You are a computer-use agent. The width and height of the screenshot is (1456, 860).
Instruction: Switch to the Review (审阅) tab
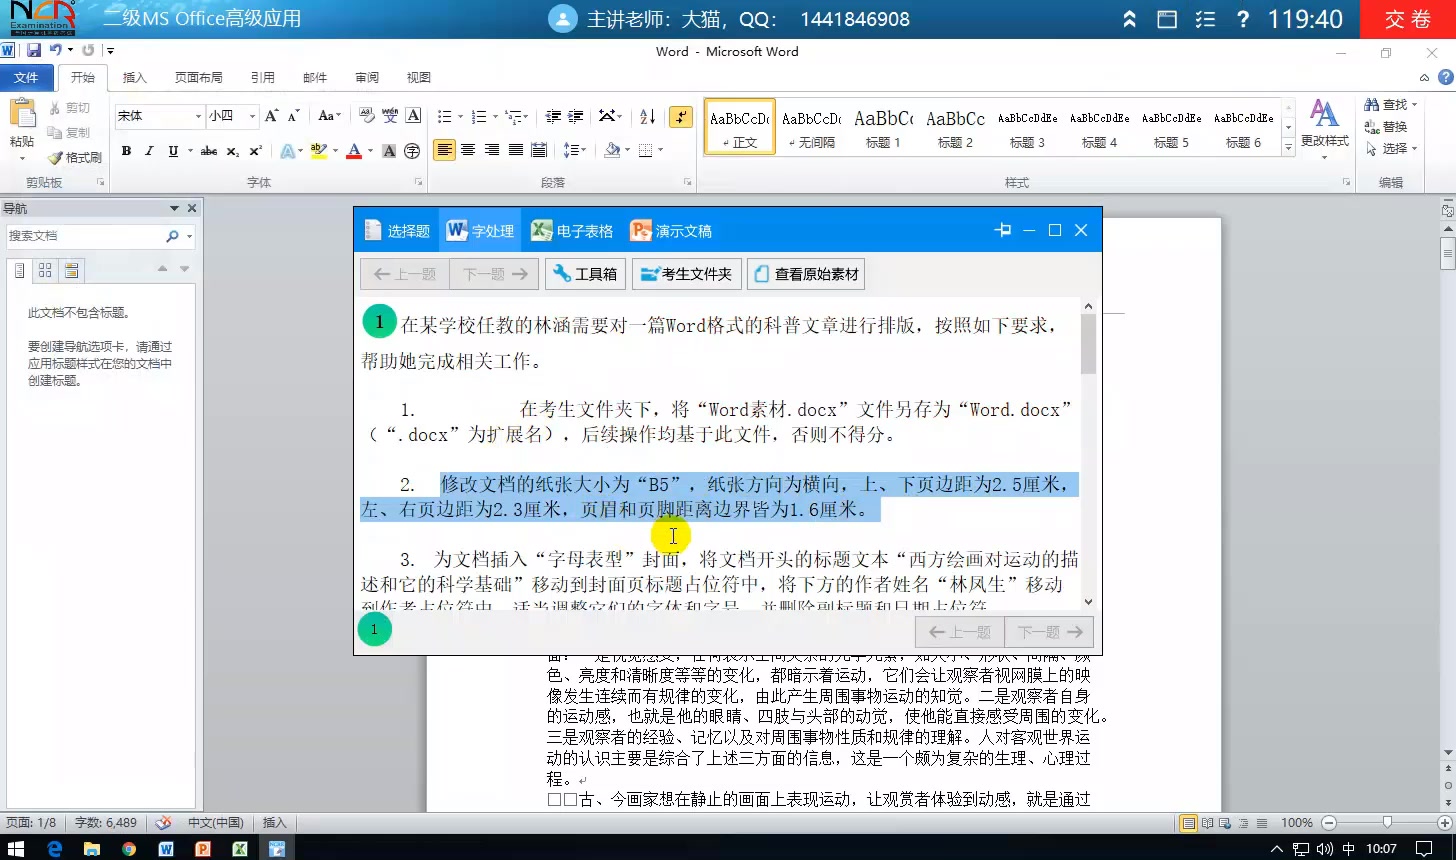click(367, 77)
